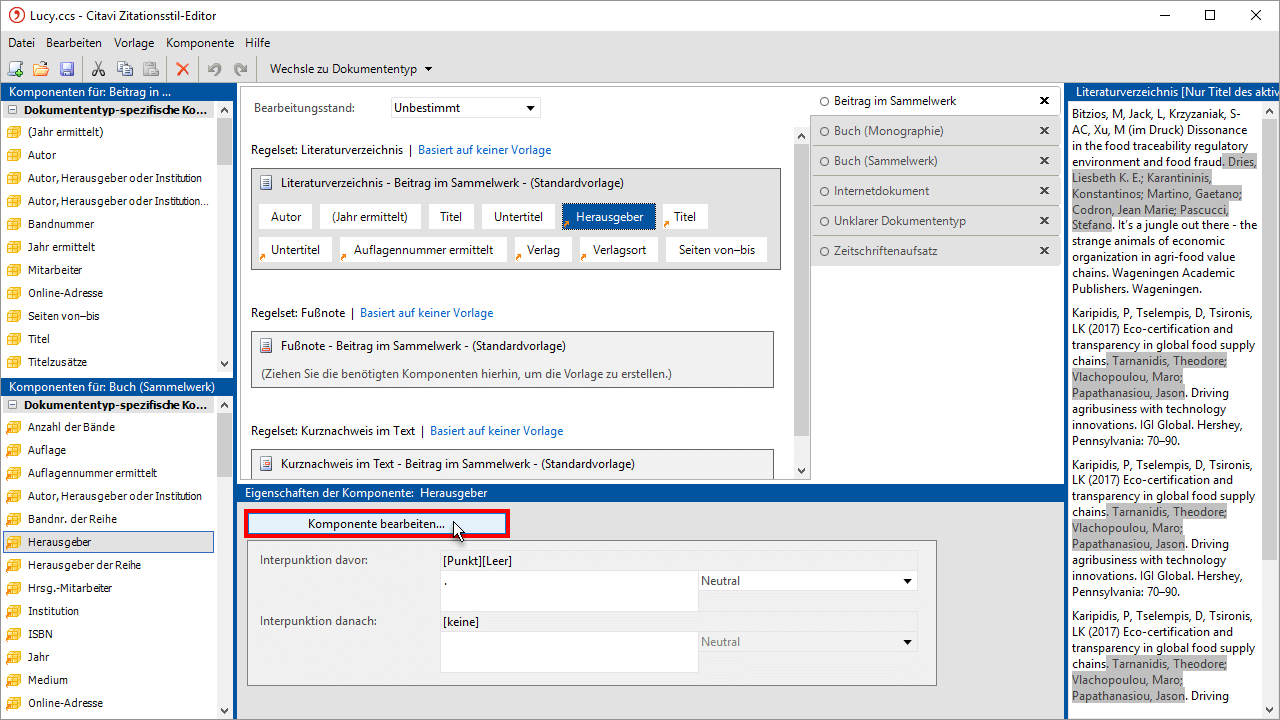Image resolution: width=1280 pixels, height=720 pixels.
Task: Choose the Unklarer Dokumententyp radio option
Action: point(824,221)
